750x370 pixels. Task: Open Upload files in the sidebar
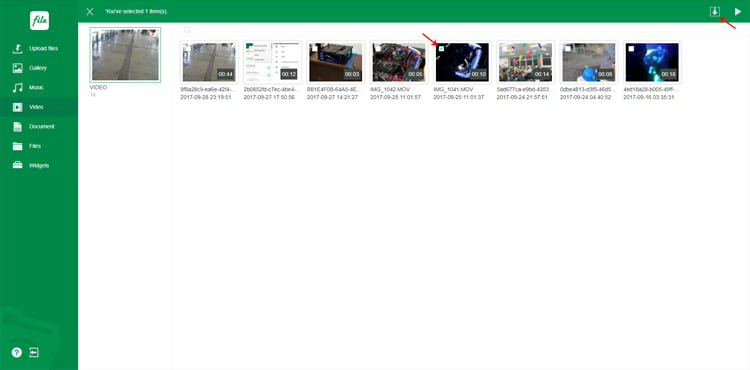[39, 48]
